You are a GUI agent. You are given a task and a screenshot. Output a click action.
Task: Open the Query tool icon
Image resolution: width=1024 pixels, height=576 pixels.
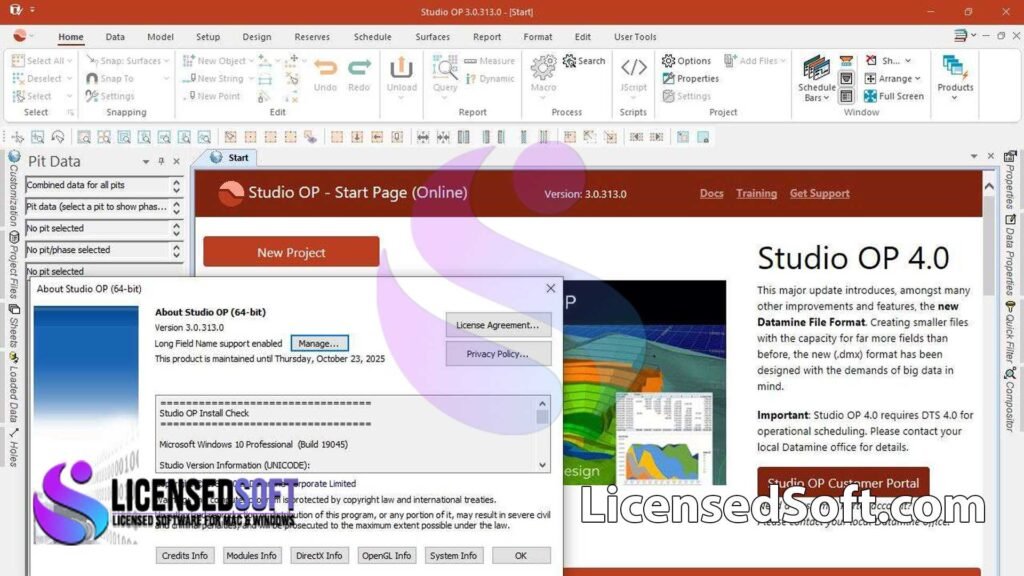[x=445, y=68]
